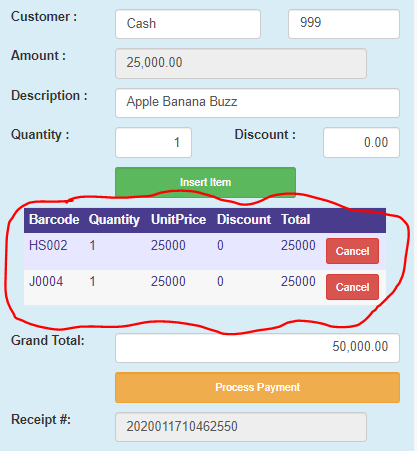Click the Amount field showing 25,000.00
Screen dimensions: 417x451
click(x=241, y=63)
